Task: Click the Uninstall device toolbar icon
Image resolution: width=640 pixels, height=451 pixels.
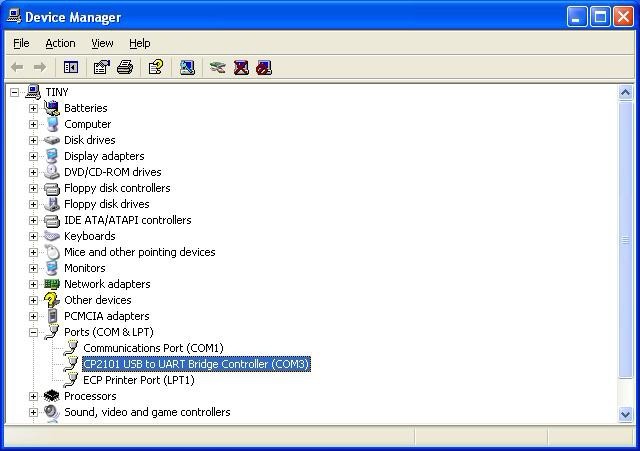Action: pyautogui.click(x=241, y=67)
